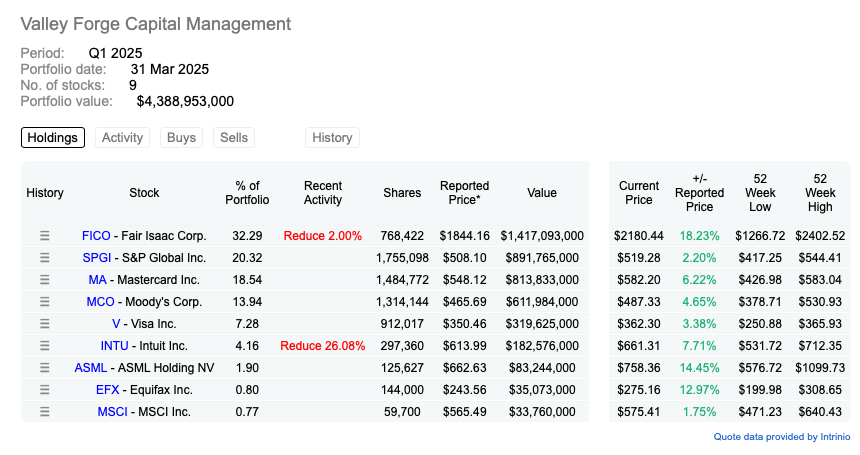Click the 52 Week Low column header
Image resolution: width=860 pixels, height=455 pixels.
point(760,193)
